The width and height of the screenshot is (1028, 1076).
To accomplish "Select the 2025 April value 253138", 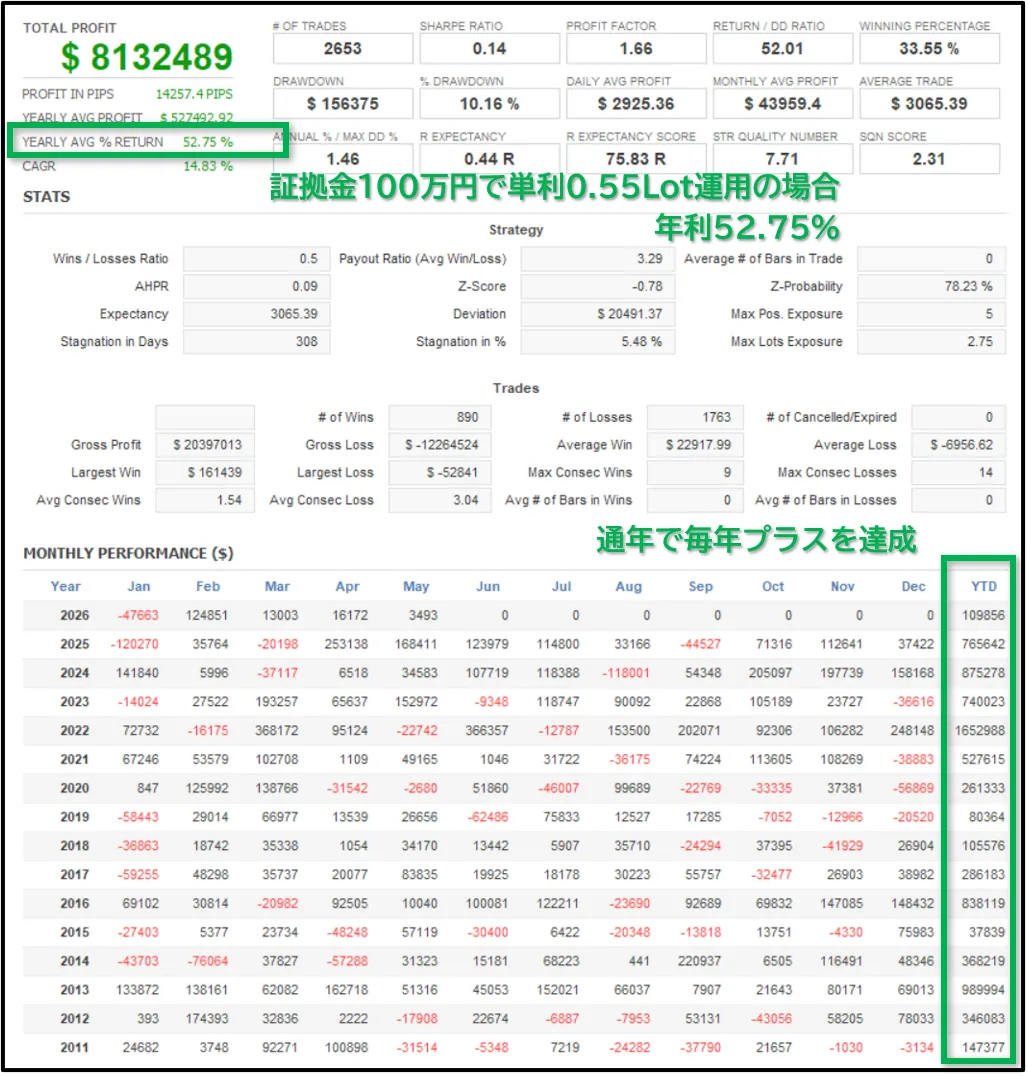I will (x=347, y=644).
